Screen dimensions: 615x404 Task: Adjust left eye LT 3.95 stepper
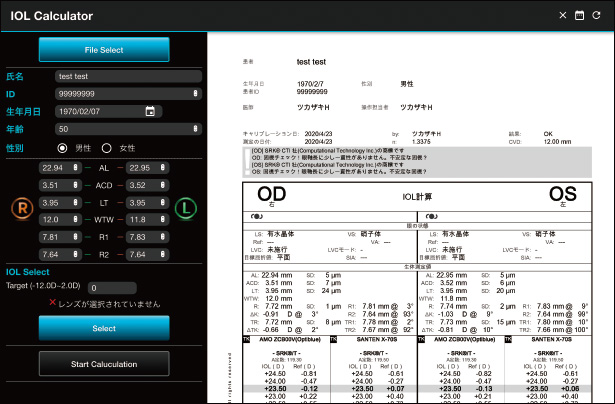pyautogui.click(x=162, y=202)
